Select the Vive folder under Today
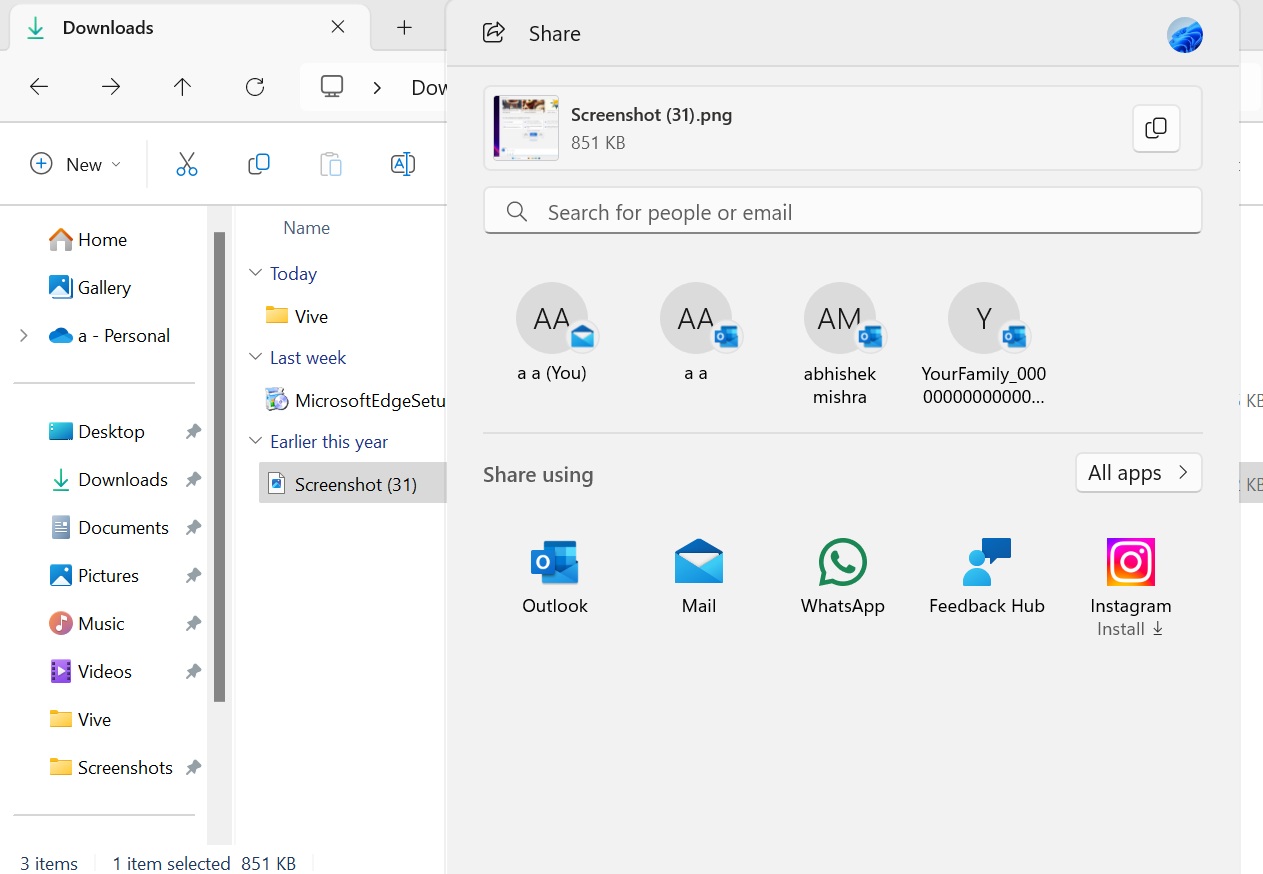The width and height of the screenshot is (1263, 874). tap(297, 316)
